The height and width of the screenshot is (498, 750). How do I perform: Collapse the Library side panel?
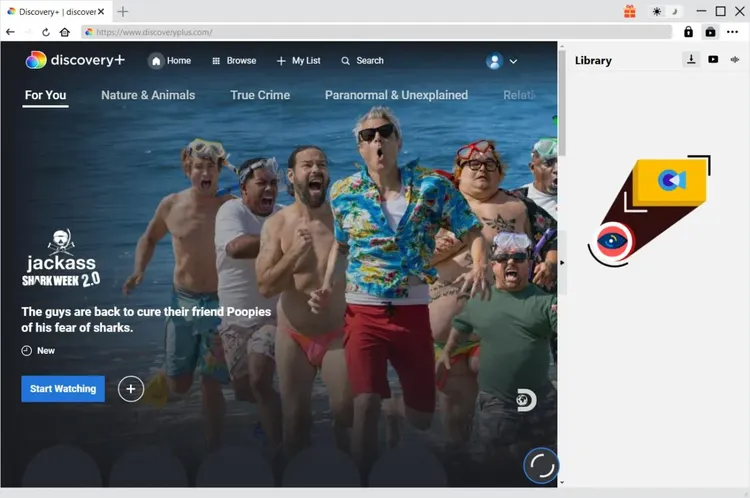tap(562, 263)
